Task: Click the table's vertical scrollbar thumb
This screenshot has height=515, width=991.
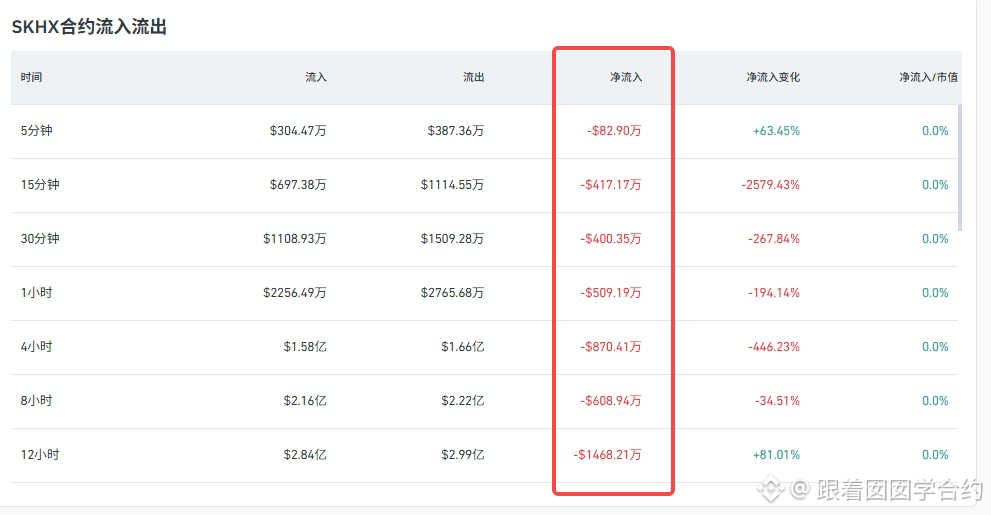Action: pos(960,168)
